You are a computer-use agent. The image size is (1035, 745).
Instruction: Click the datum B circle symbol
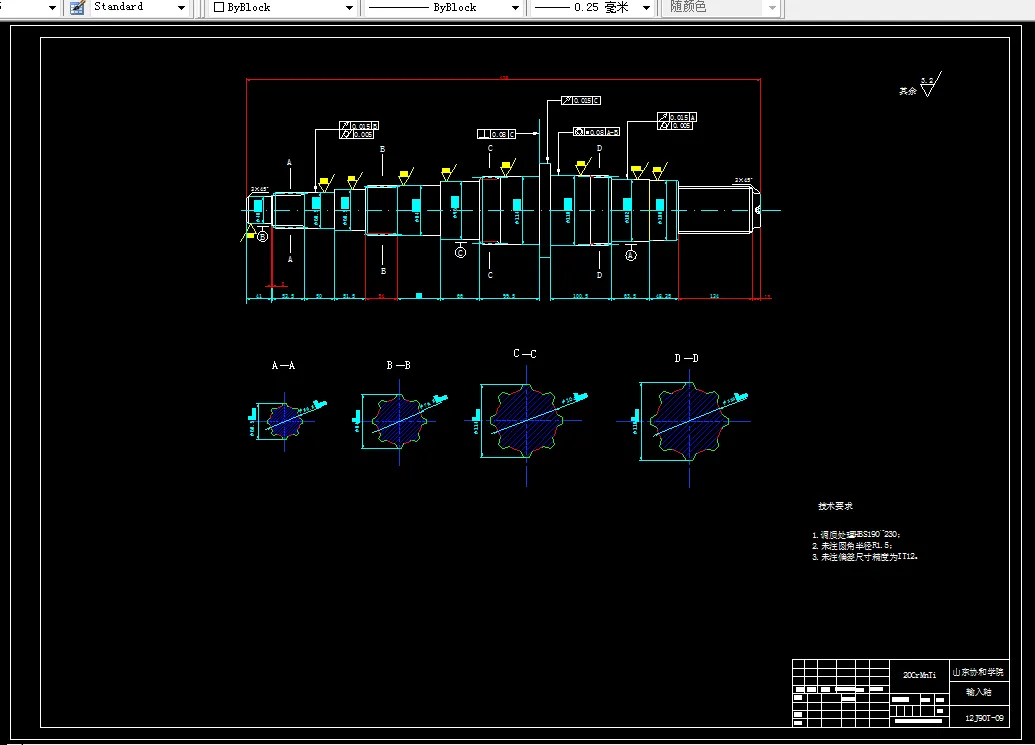click(x=262, y=236)
